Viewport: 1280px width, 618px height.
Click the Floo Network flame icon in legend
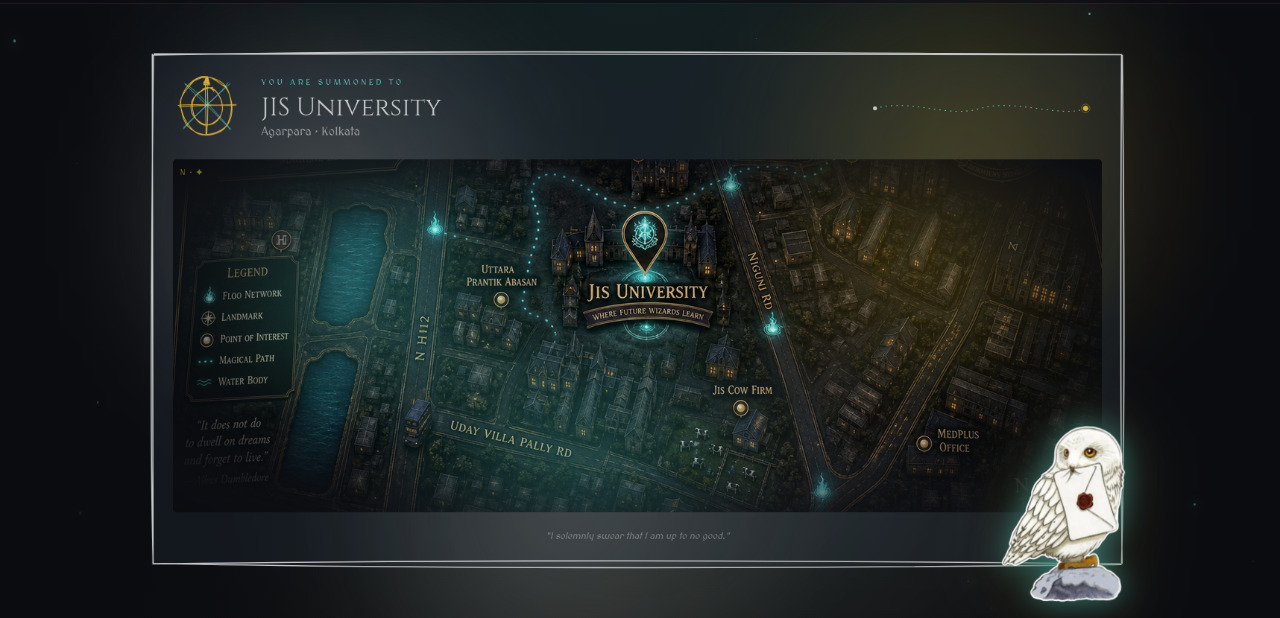208,295
